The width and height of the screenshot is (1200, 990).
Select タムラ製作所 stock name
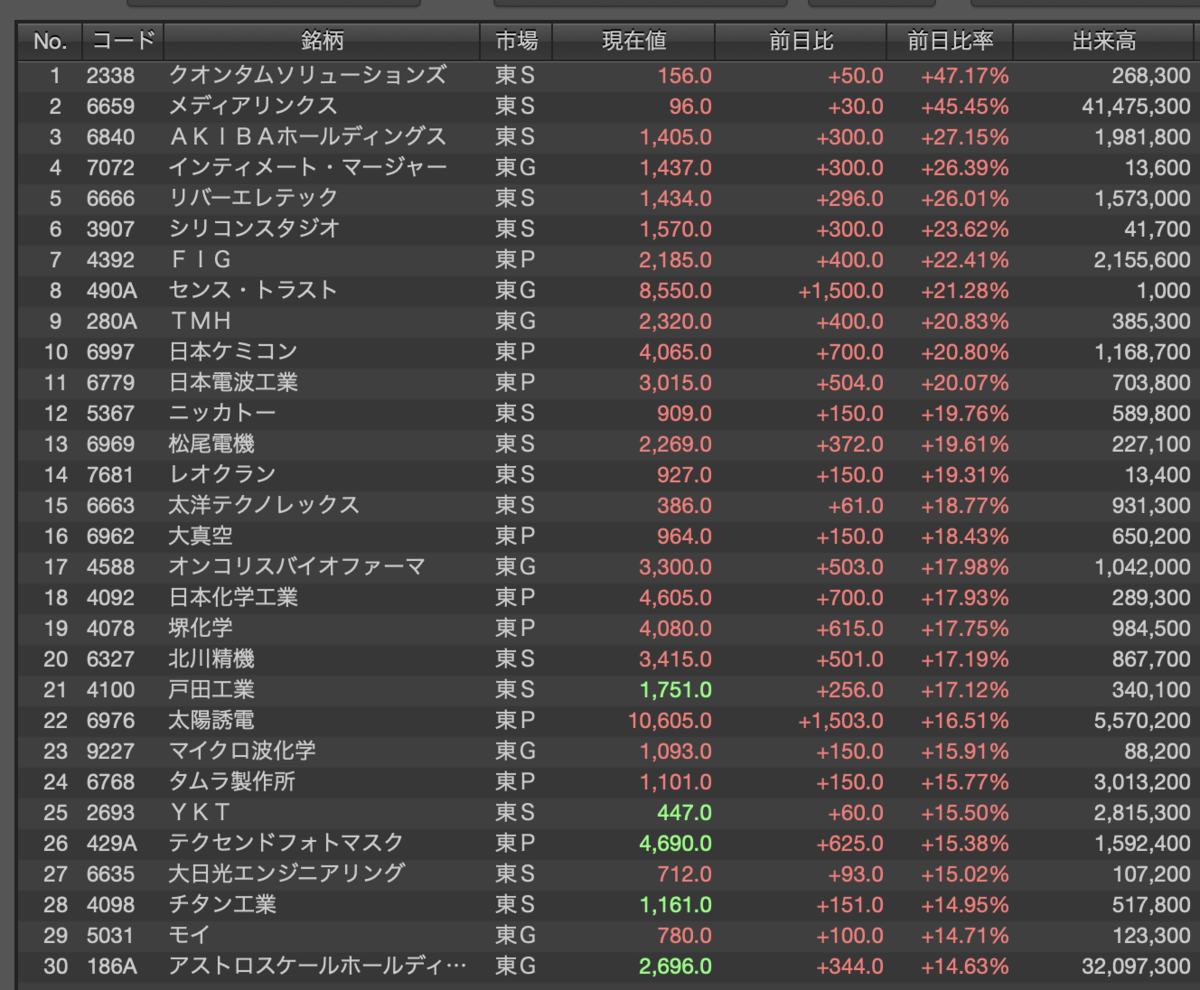point(233,782)
